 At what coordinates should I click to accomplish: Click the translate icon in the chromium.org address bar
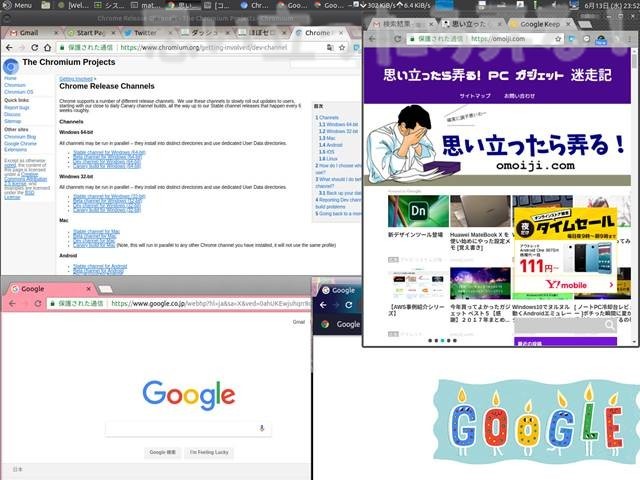330,48
